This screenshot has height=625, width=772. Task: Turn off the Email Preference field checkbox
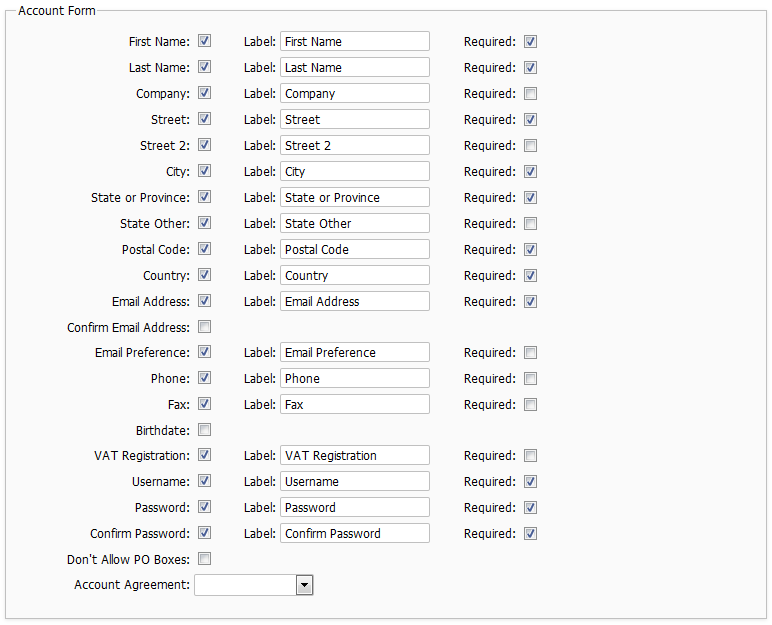(x=204, y=353)
